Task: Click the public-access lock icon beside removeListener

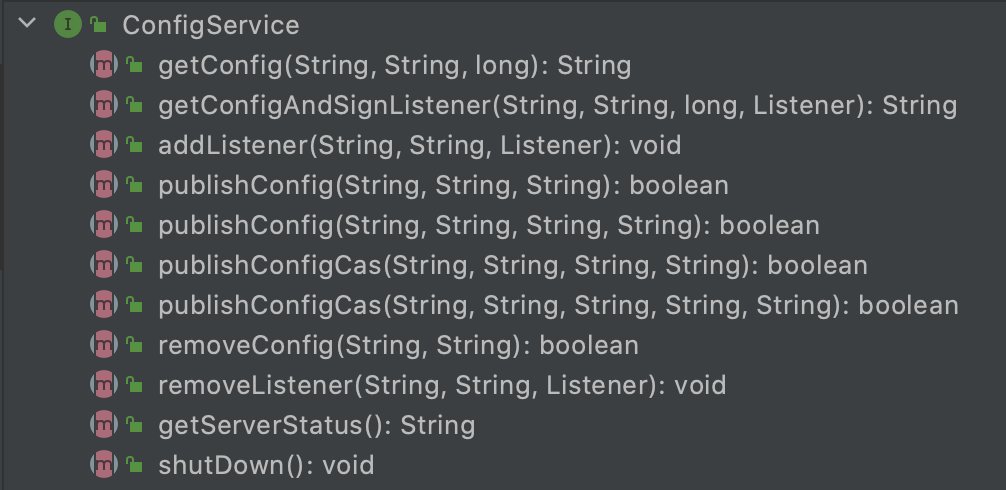Action: 134,386
